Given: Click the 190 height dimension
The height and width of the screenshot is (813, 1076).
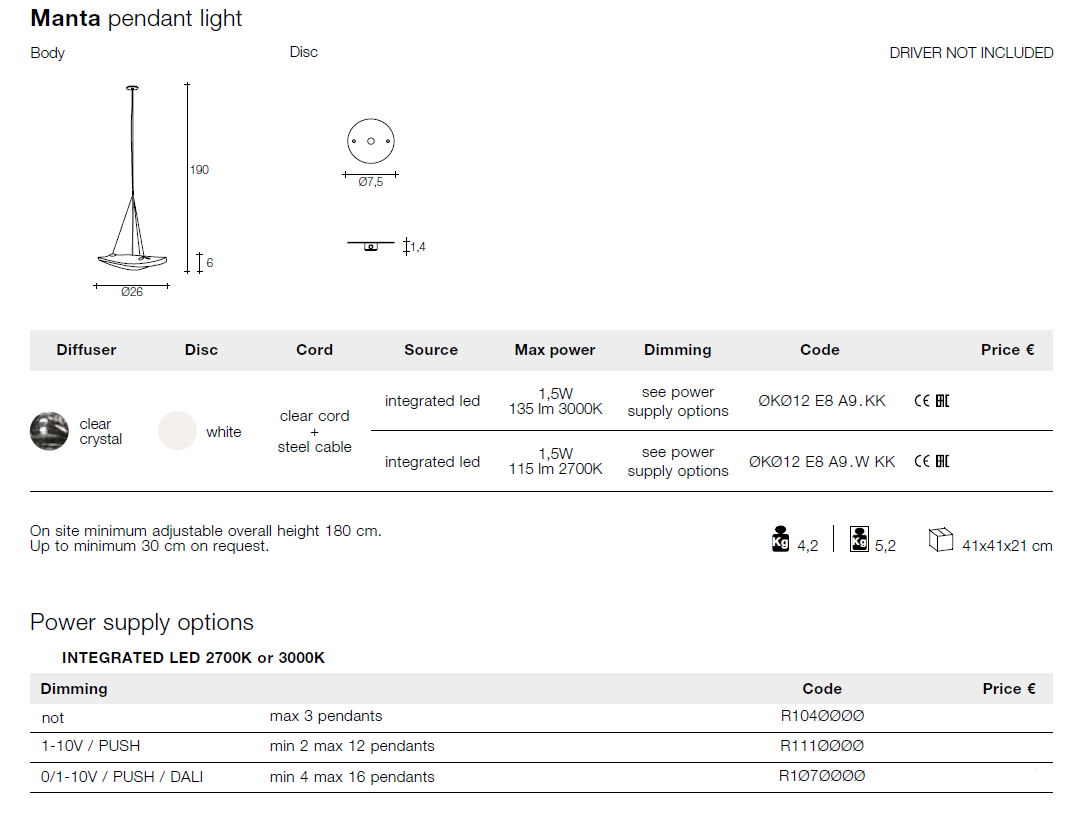Looking at the screenshot, I should pyautogui.click(x=200, y=169).
